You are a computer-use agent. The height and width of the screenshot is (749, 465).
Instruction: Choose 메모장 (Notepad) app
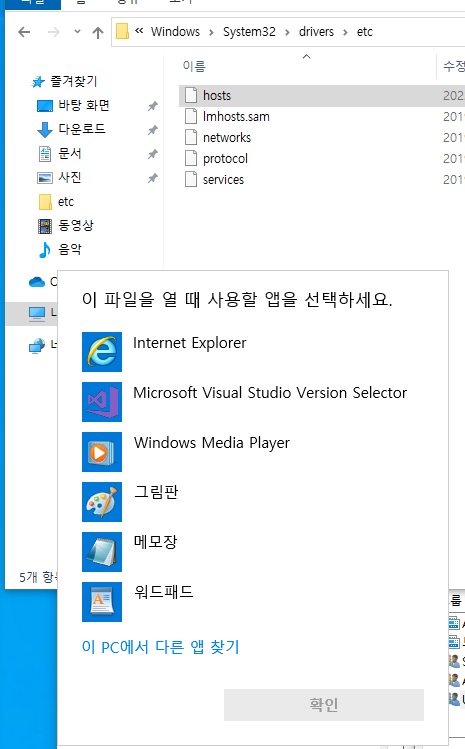click(x=253, y=552)
